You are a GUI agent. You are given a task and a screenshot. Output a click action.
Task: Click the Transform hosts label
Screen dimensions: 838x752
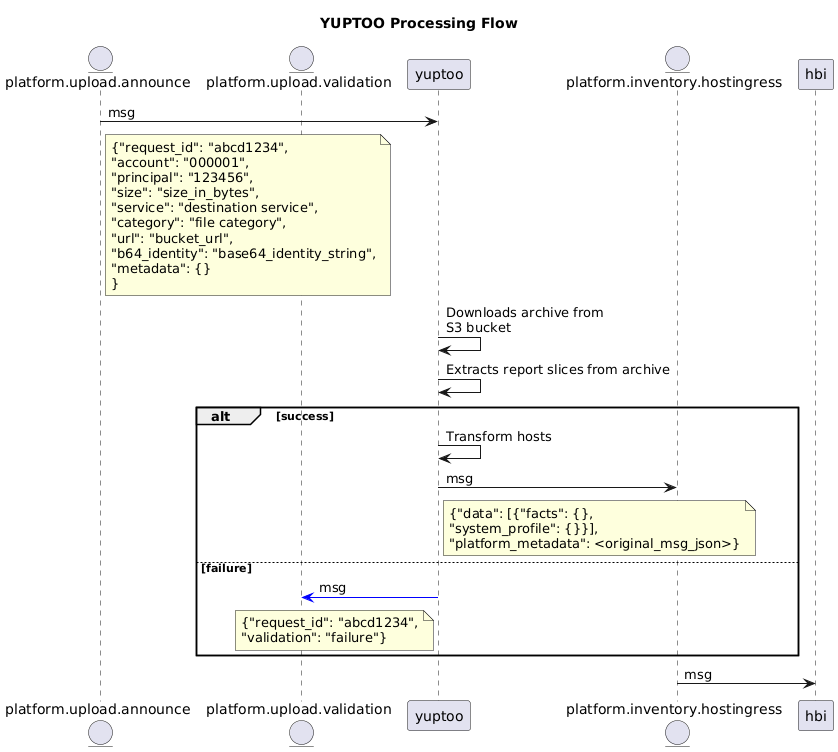click(x=499, y=437)
